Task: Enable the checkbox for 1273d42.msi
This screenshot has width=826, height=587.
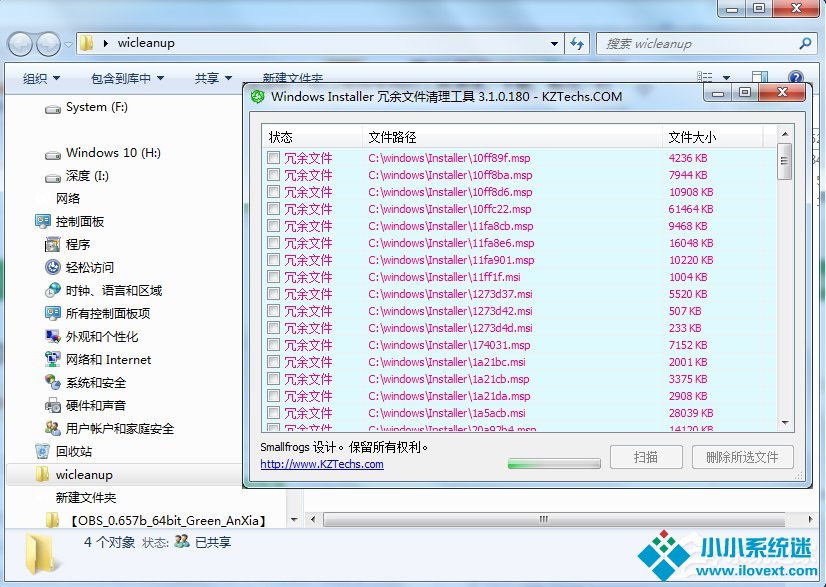Action: click(273, 310)
